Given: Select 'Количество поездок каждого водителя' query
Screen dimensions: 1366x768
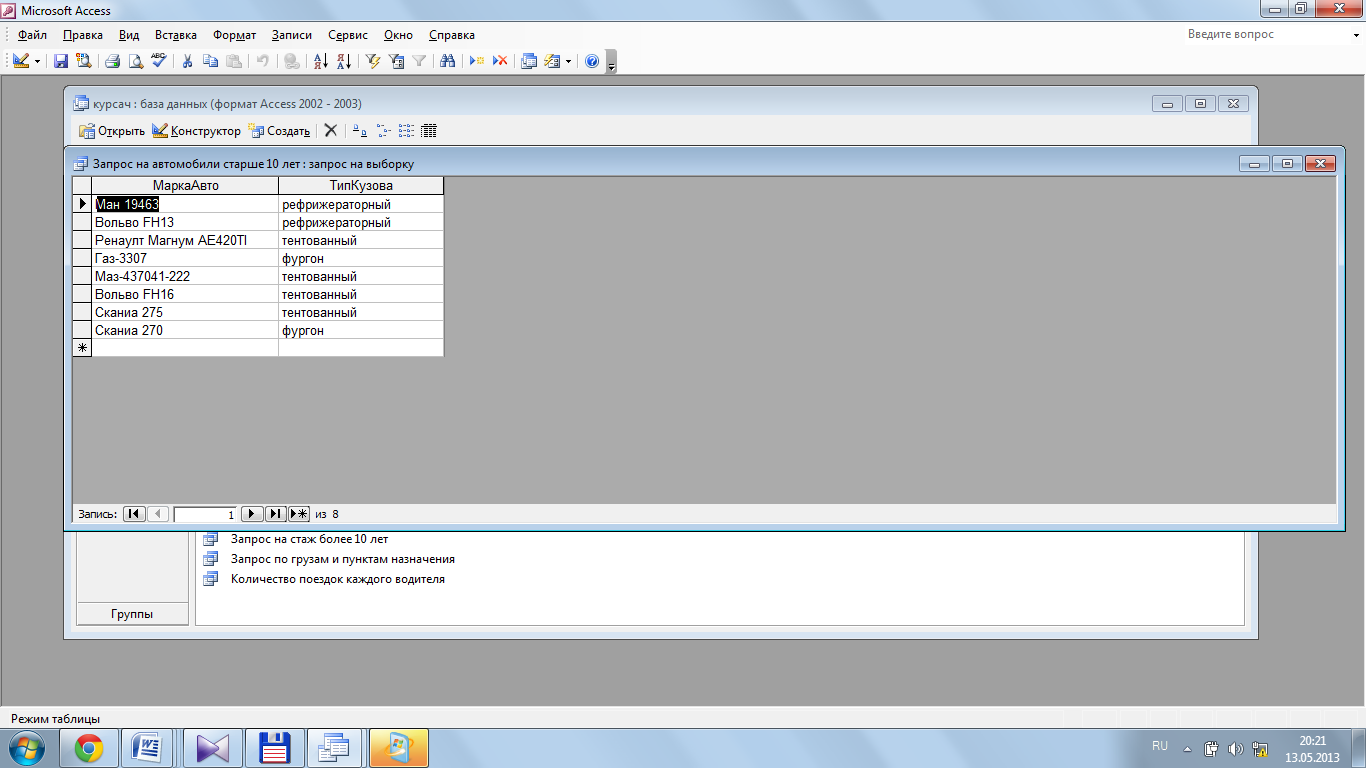Looking at the screenshot, I should (x=338, y=579).
